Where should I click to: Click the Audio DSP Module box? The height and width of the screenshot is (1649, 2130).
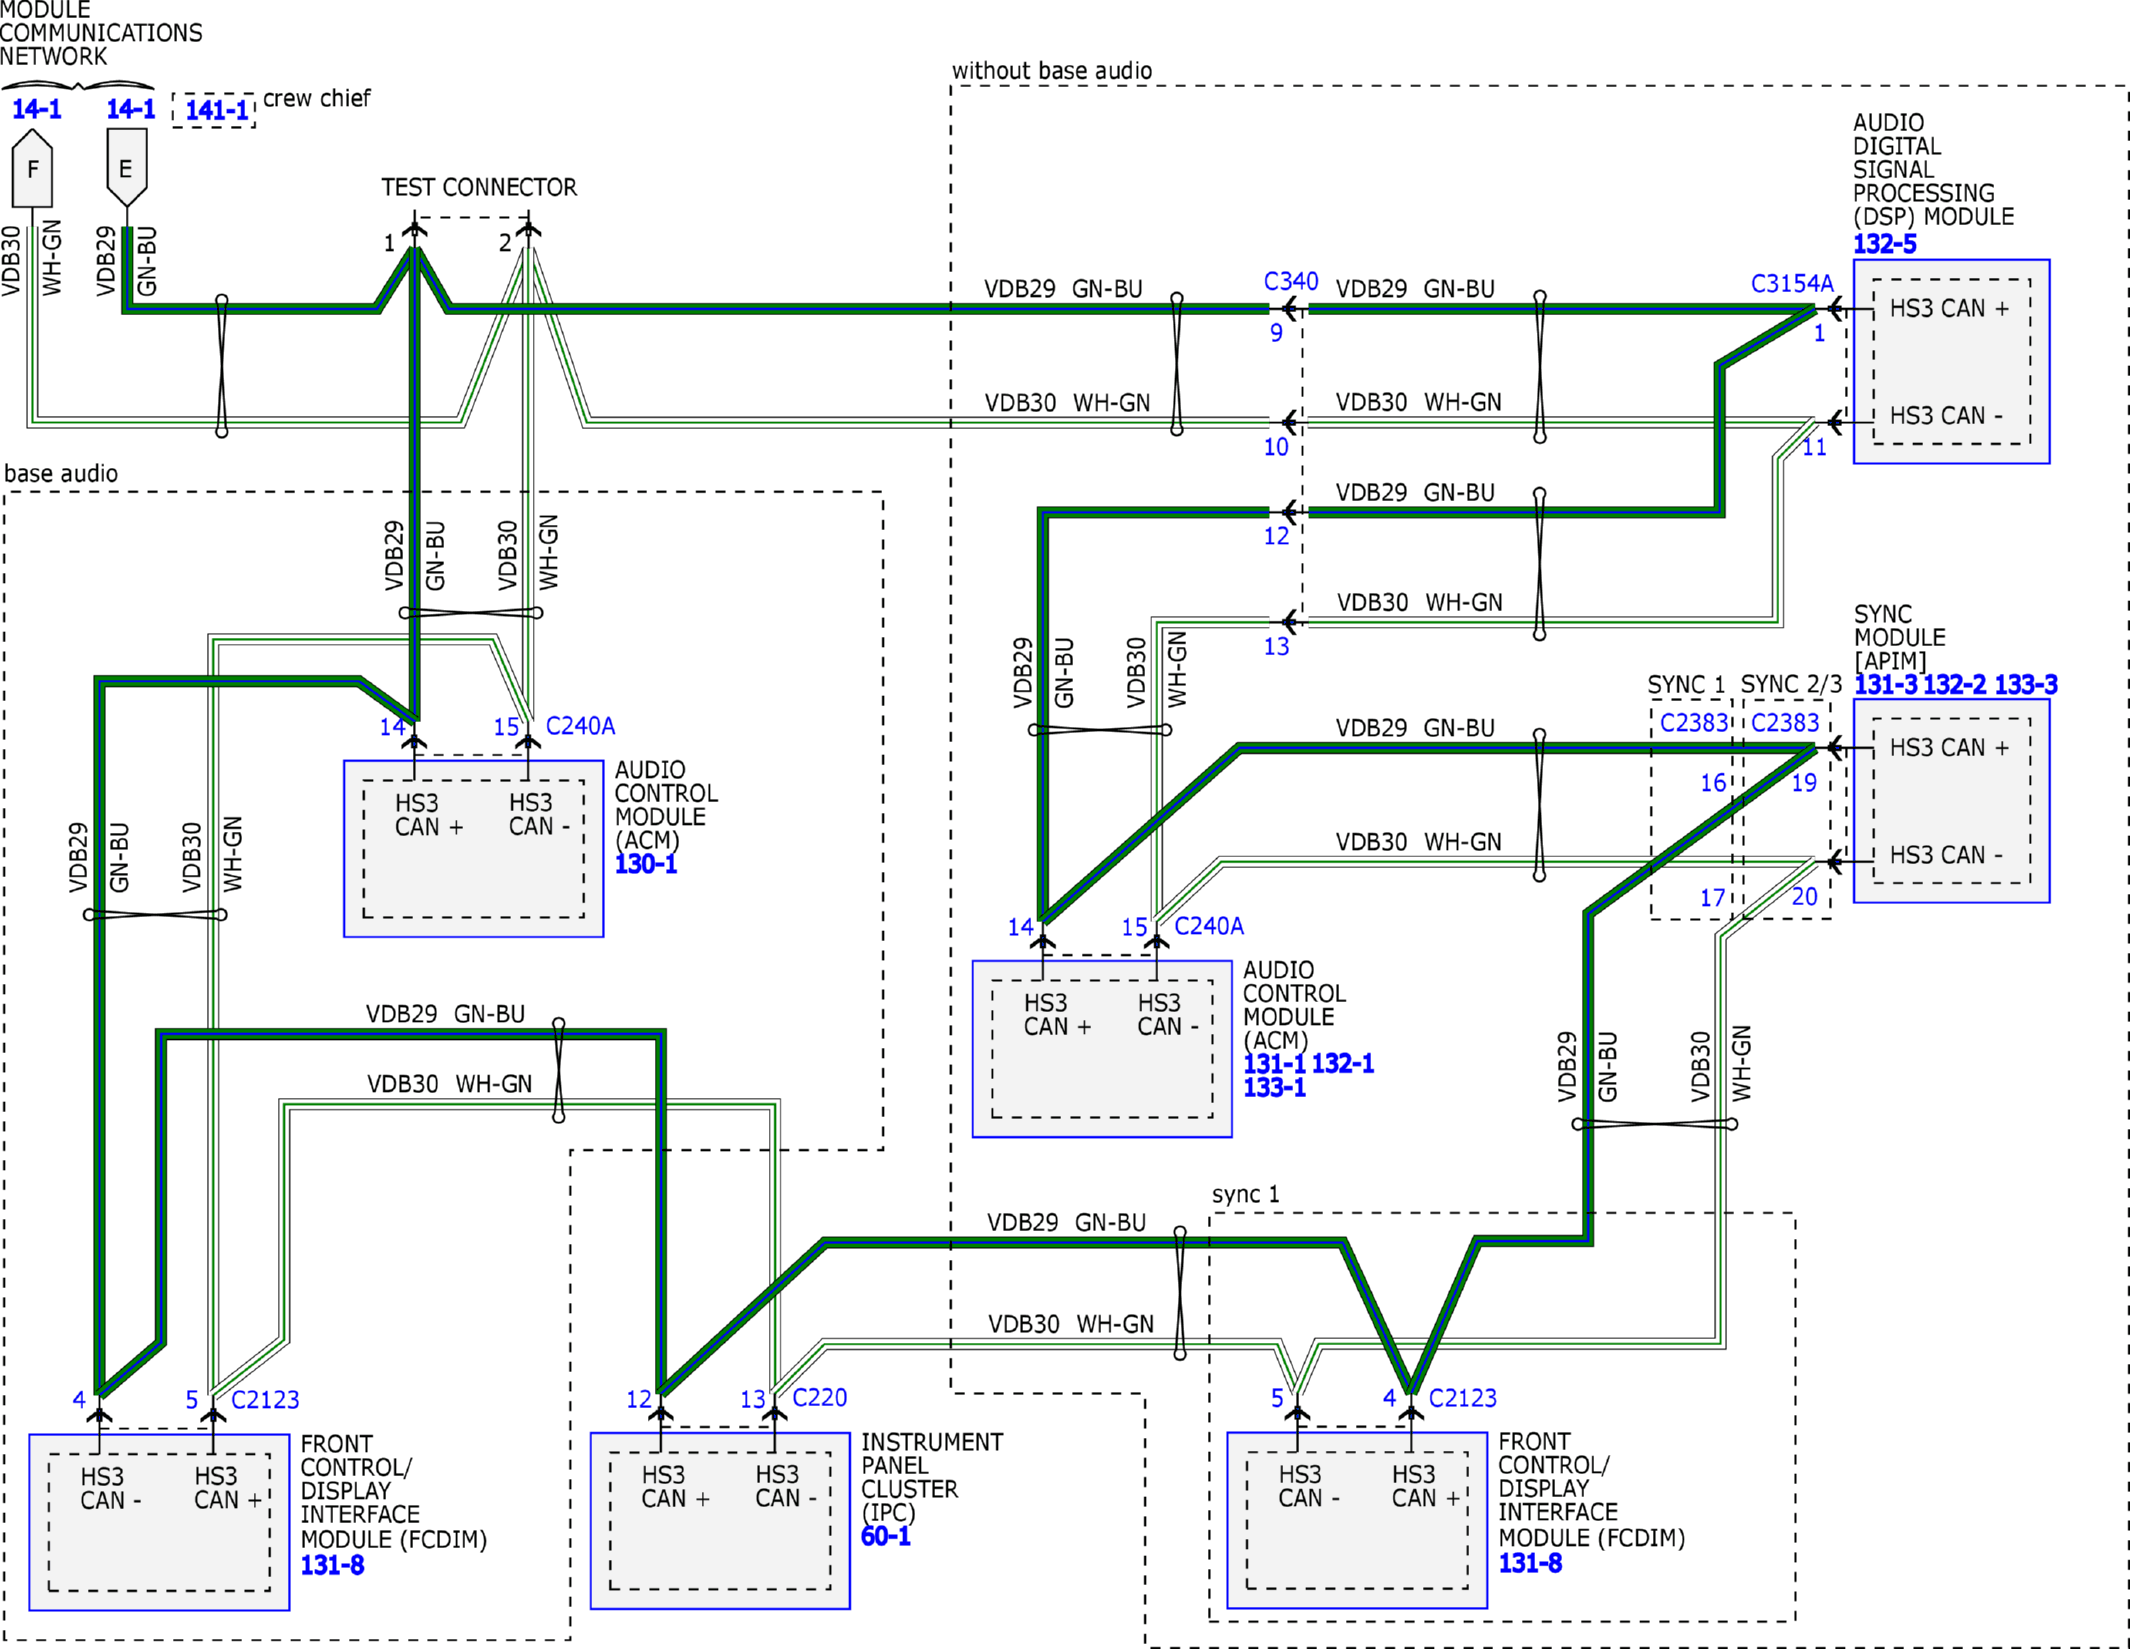[x=1950, y=361]
